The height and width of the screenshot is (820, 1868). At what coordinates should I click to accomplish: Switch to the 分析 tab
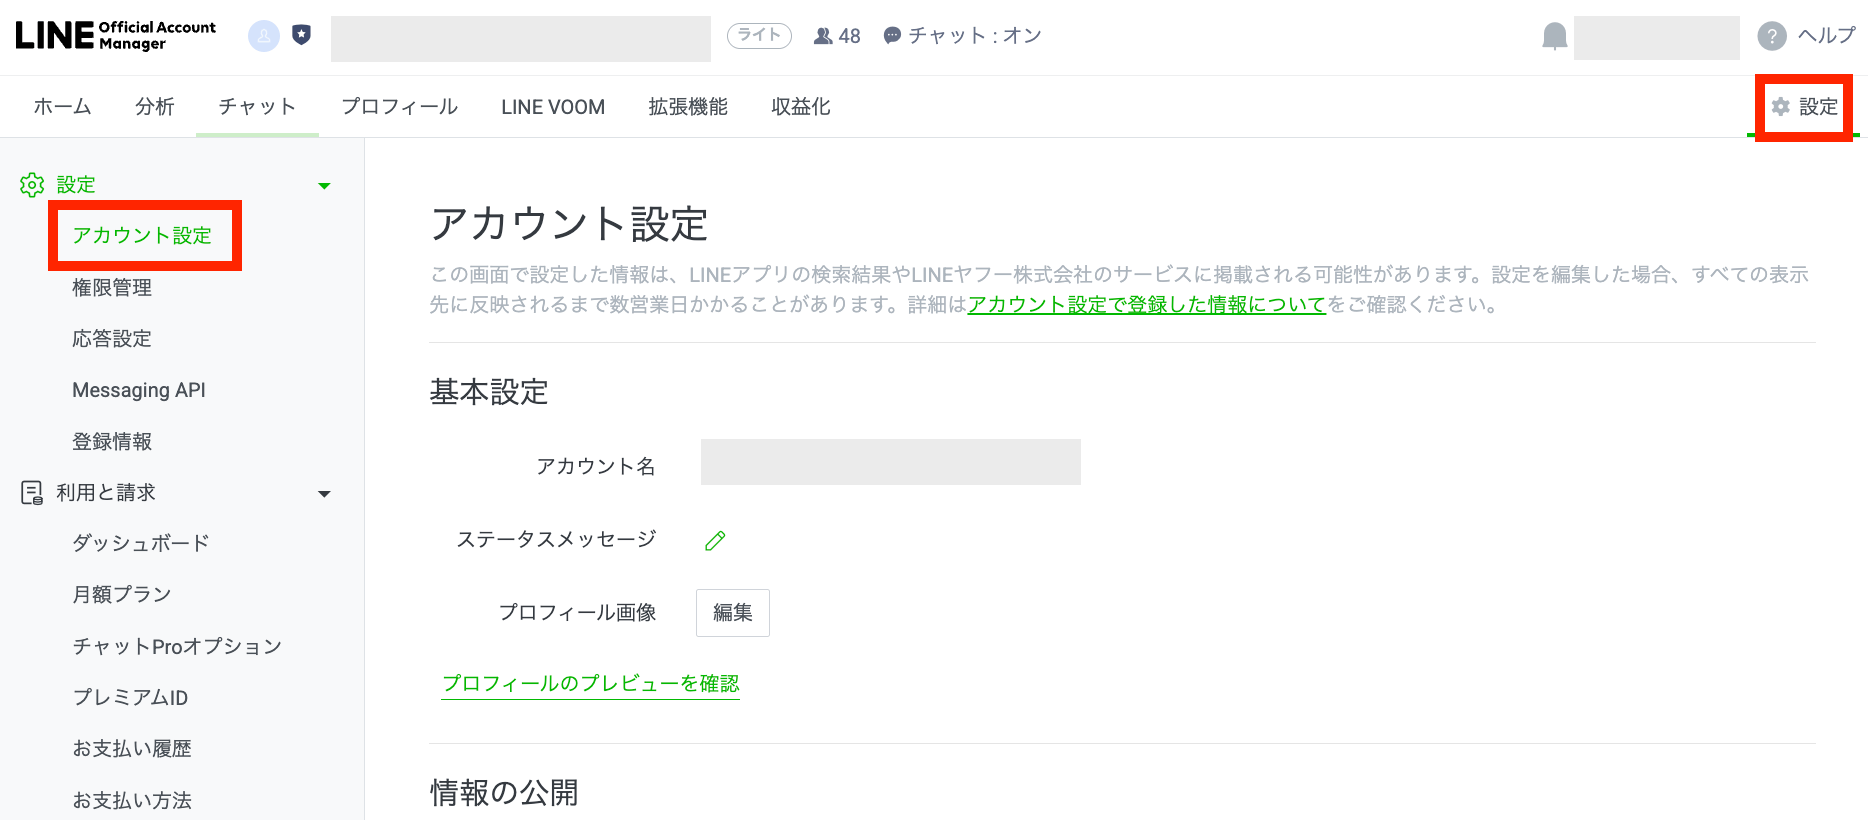[x=155, y=107]
